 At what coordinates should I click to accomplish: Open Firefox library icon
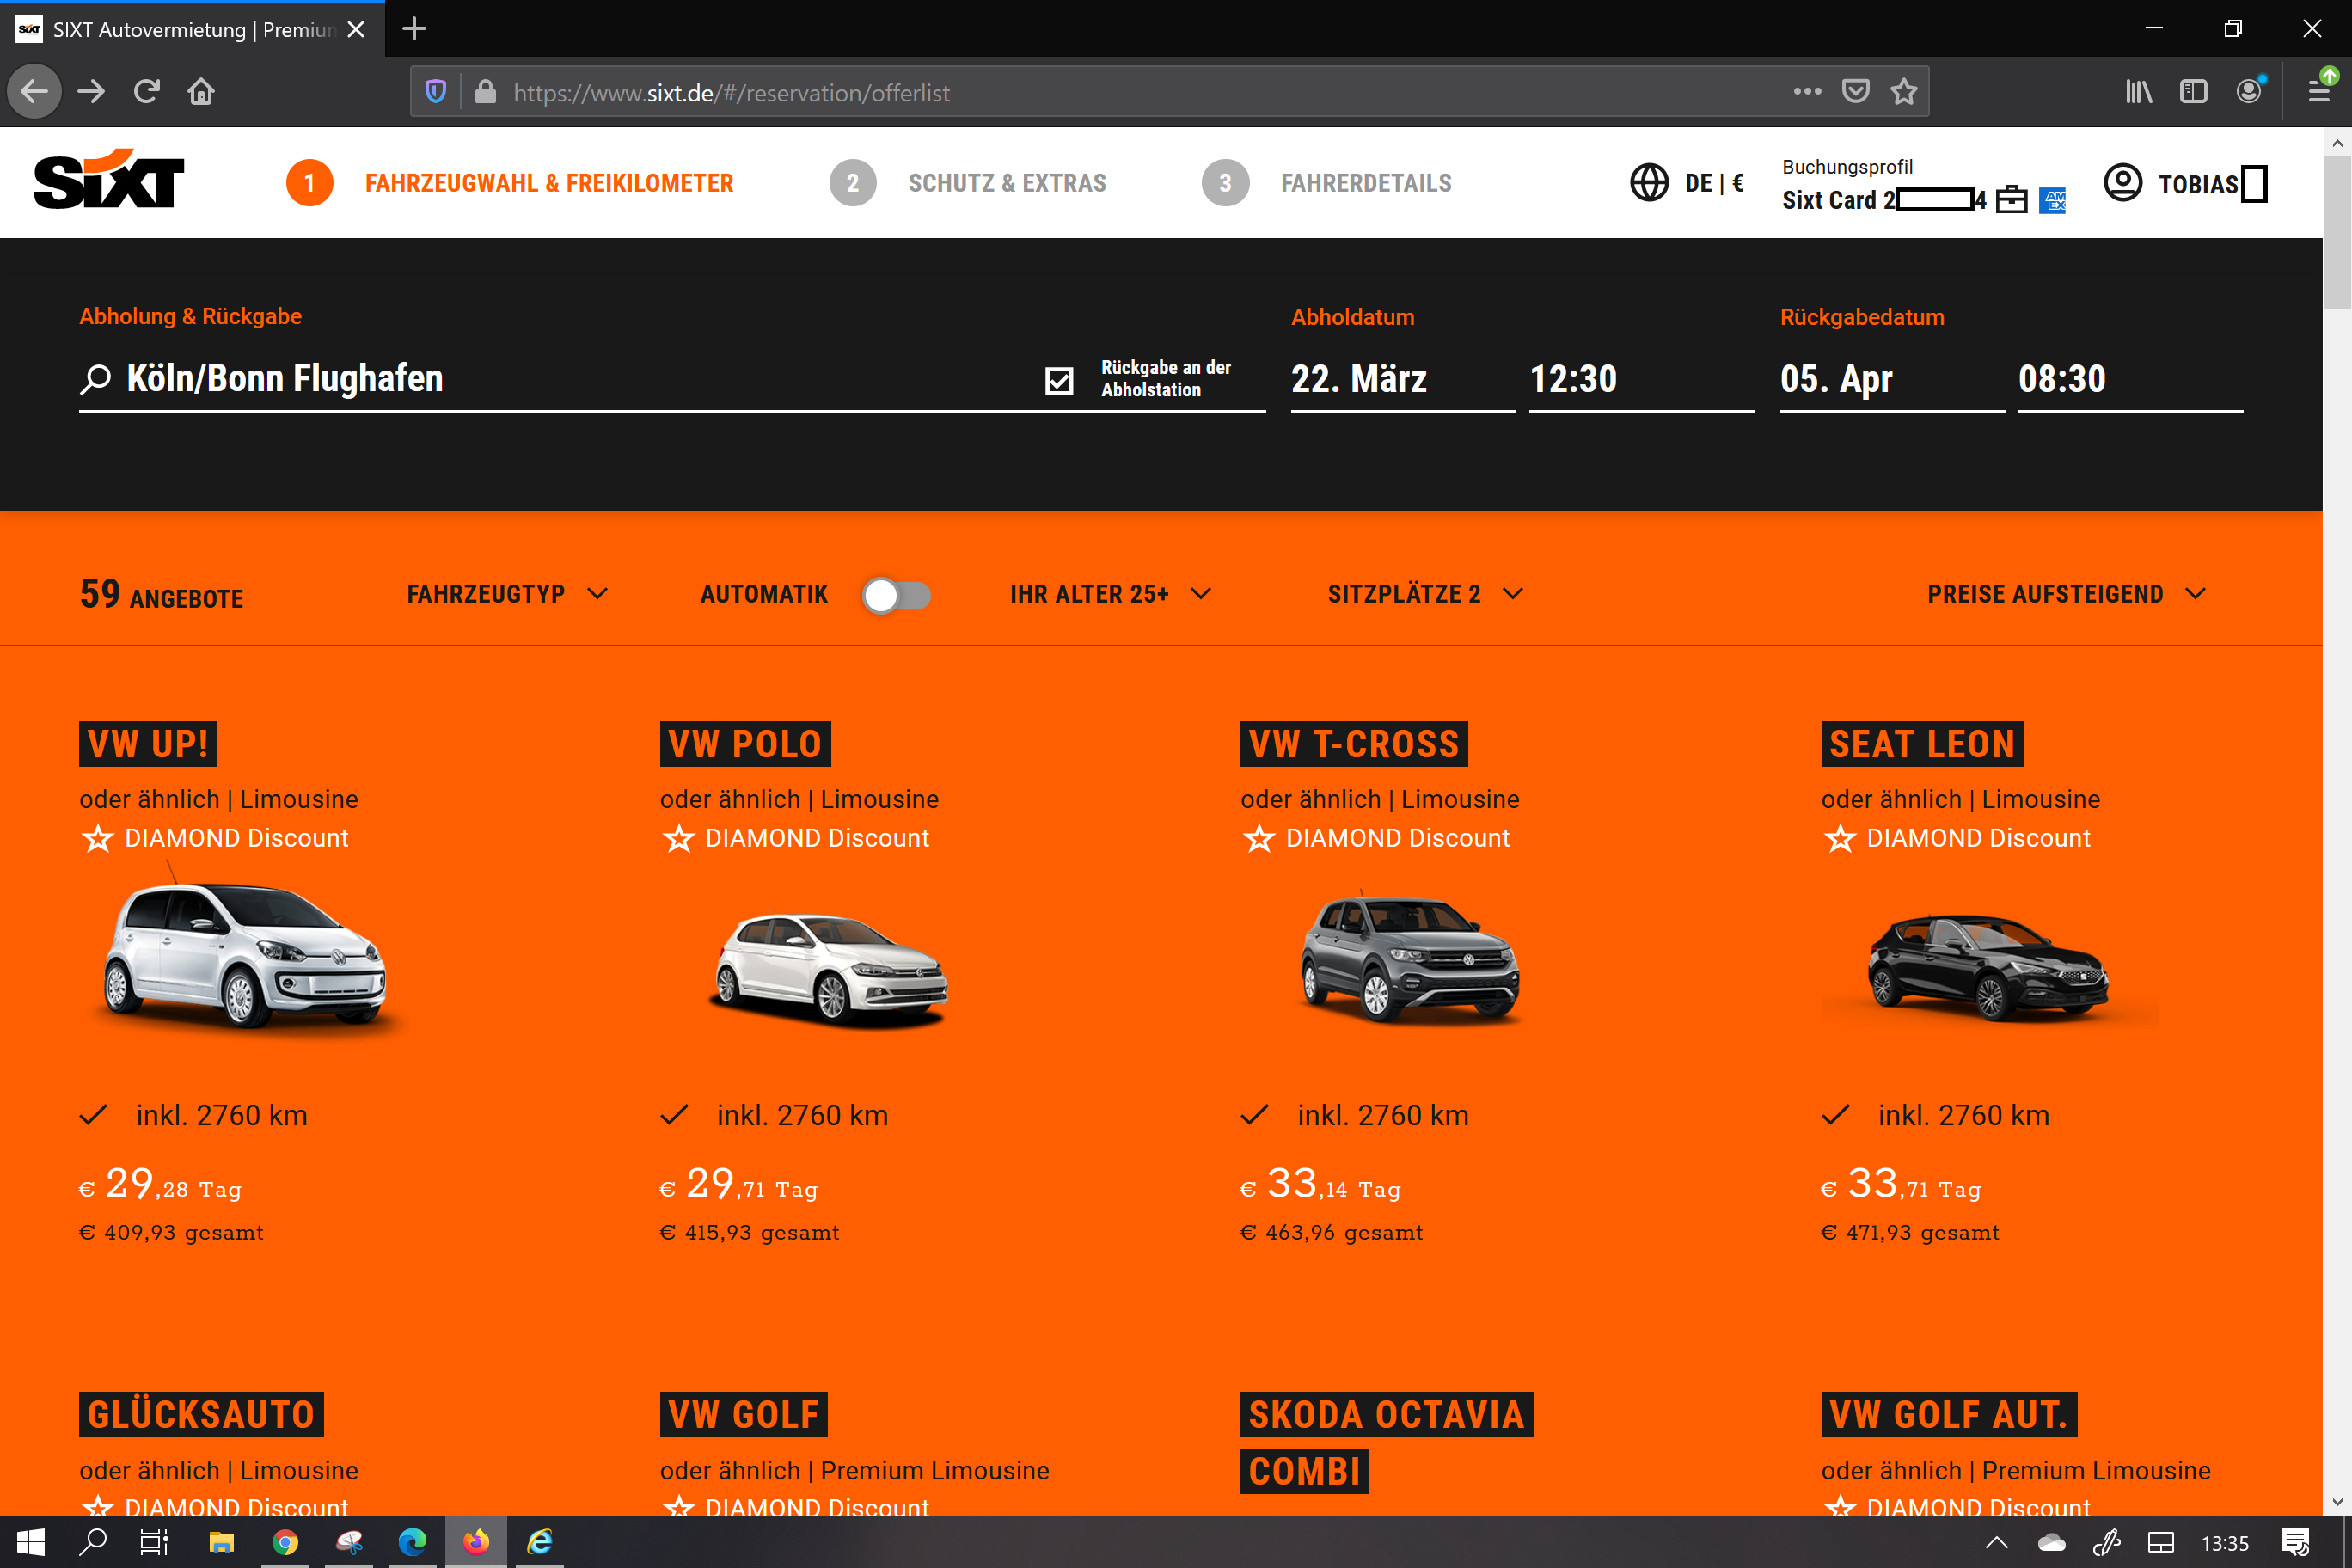tap(2139, 92)
